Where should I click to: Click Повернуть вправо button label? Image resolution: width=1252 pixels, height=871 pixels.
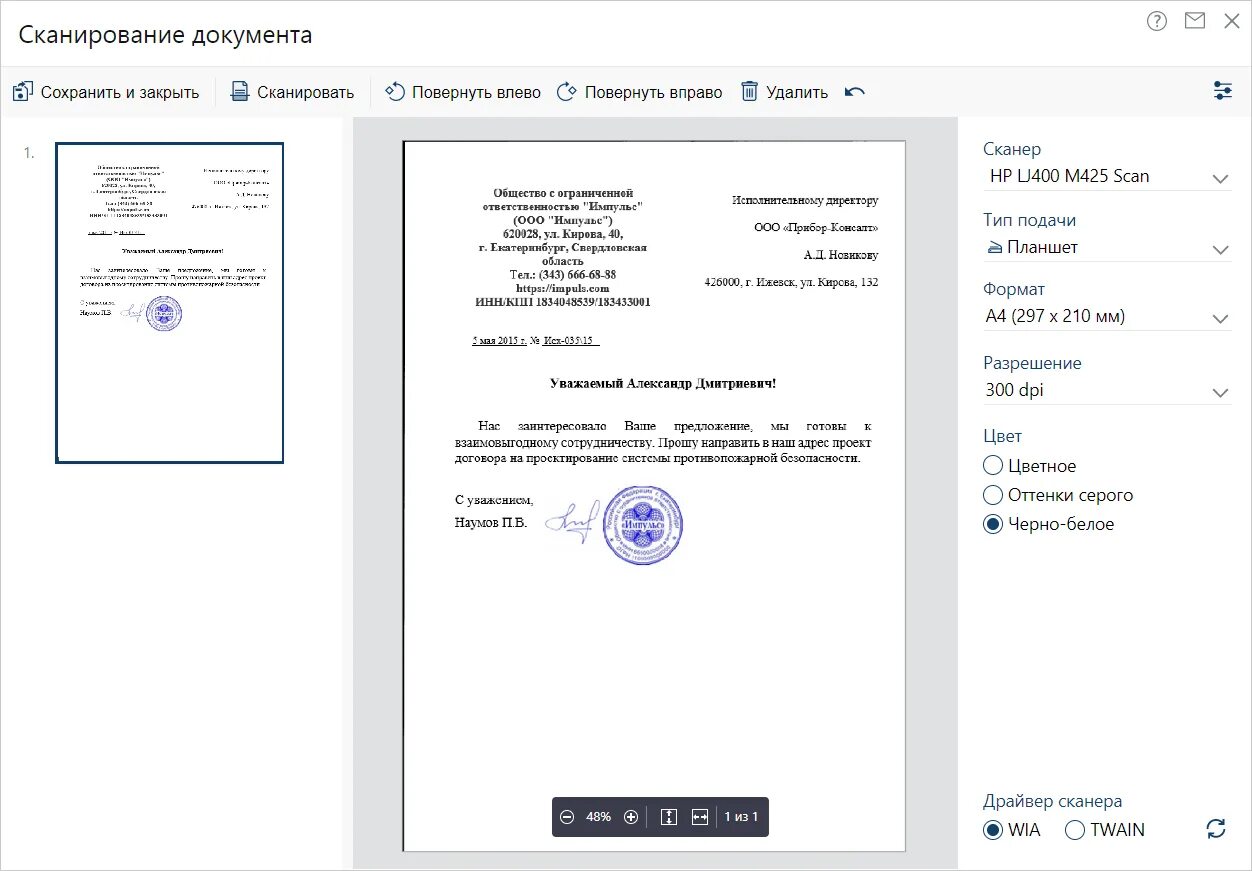click(x=653, y=92)
